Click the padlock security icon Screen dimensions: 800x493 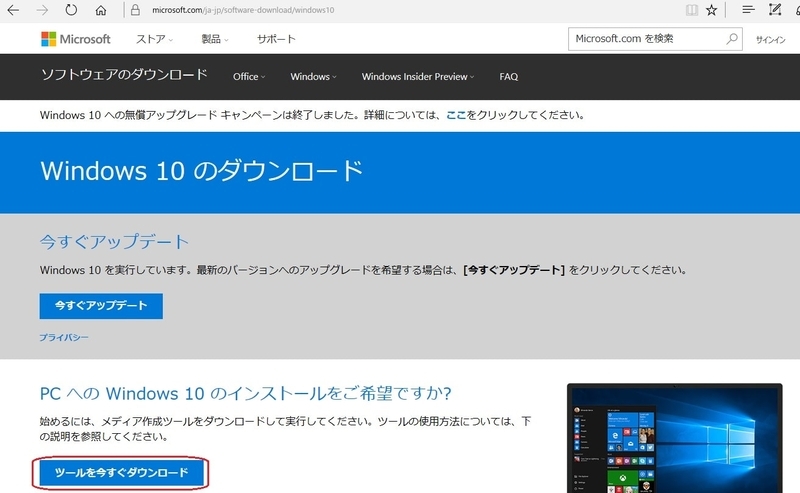coord(135,10)
